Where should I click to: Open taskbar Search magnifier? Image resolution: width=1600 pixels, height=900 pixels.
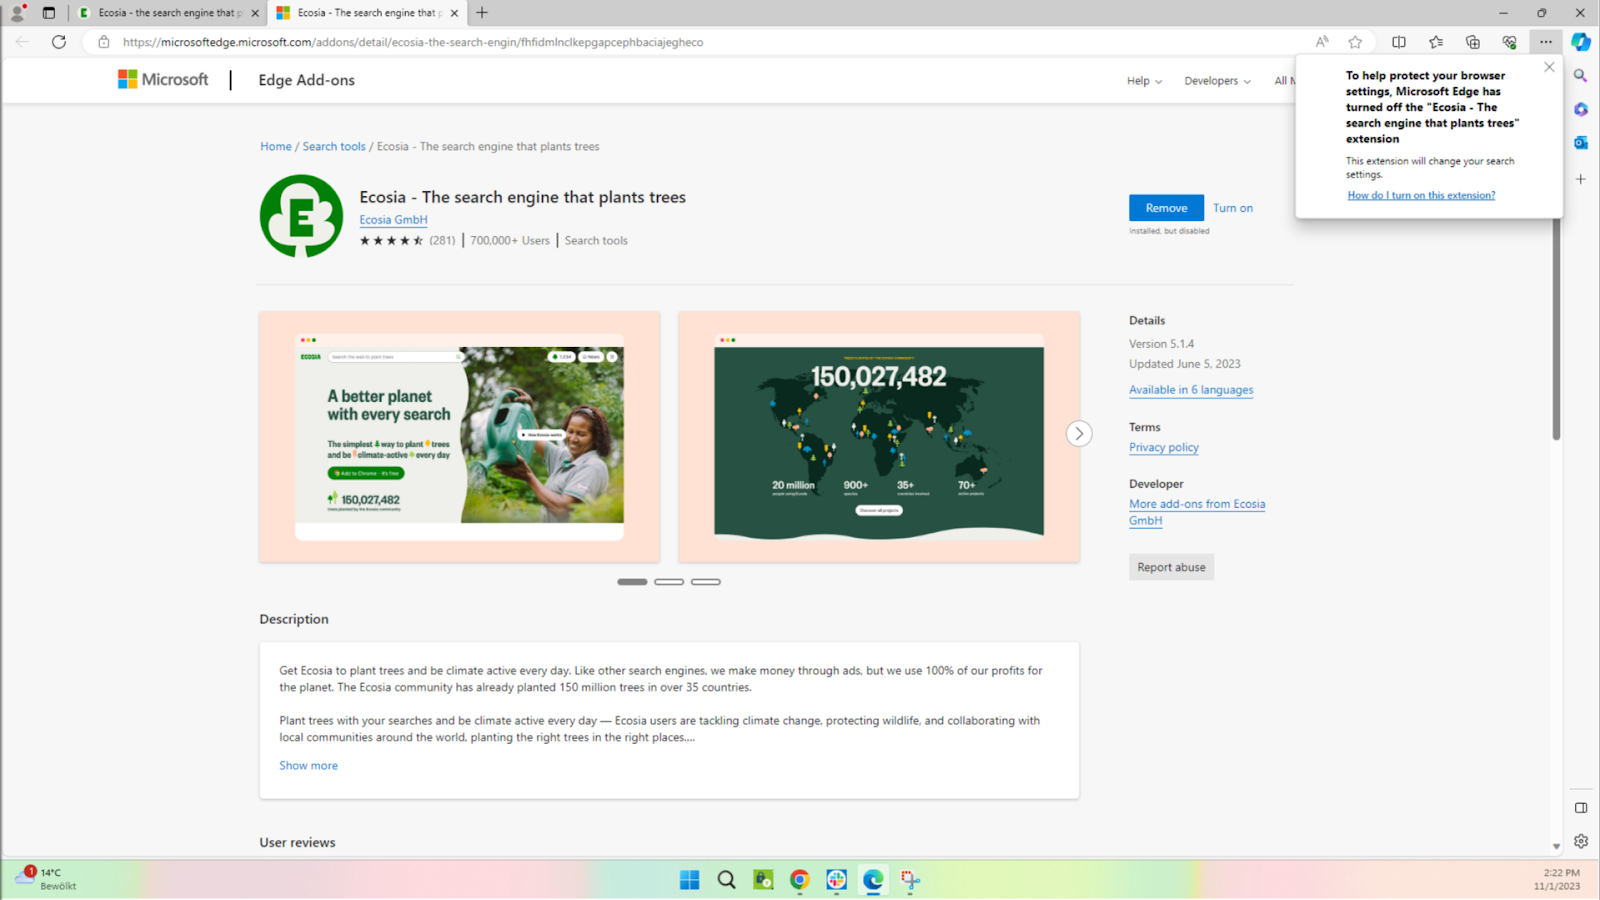pos(727,880)
